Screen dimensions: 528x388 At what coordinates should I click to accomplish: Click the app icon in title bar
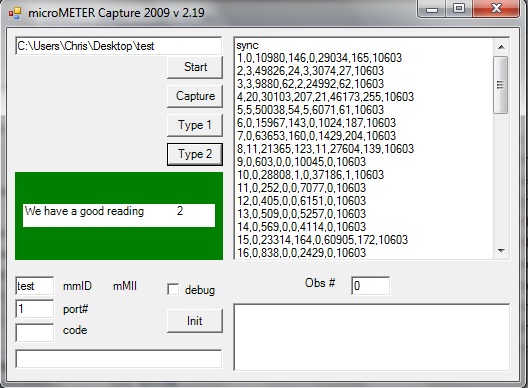[15, 13]
